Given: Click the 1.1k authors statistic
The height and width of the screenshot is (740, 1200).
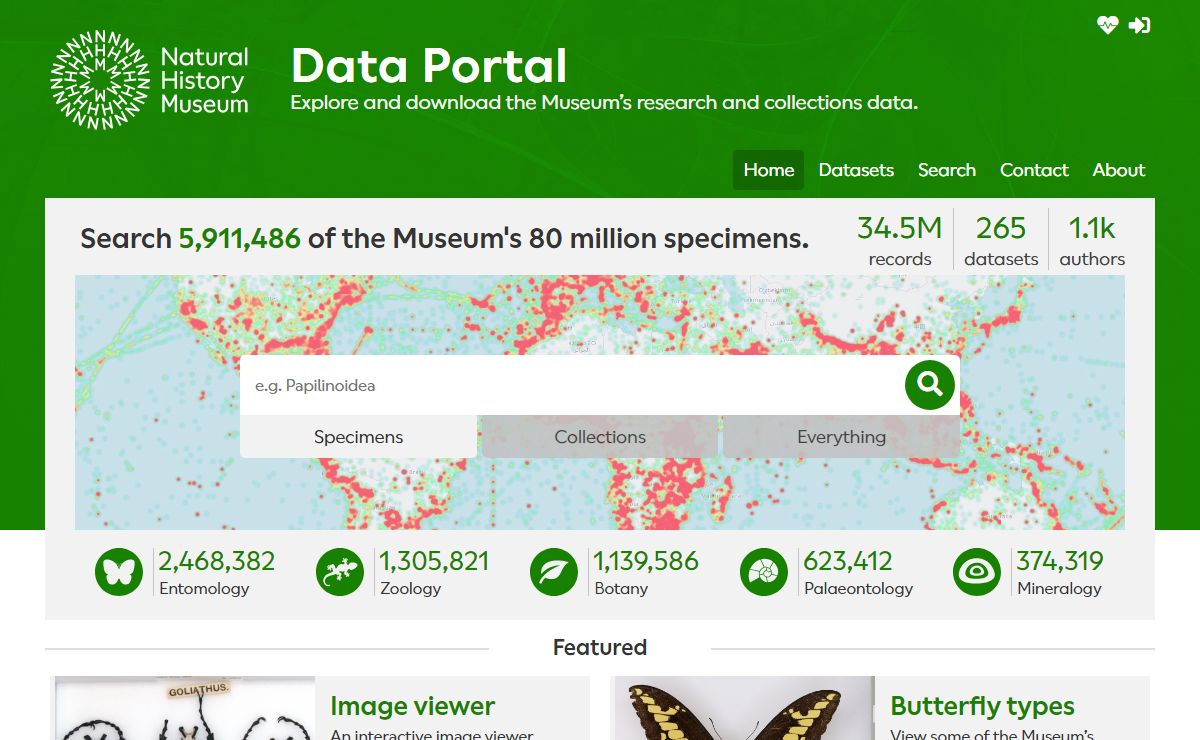Looking at the screenshot, I should (x=1092, y=241).
